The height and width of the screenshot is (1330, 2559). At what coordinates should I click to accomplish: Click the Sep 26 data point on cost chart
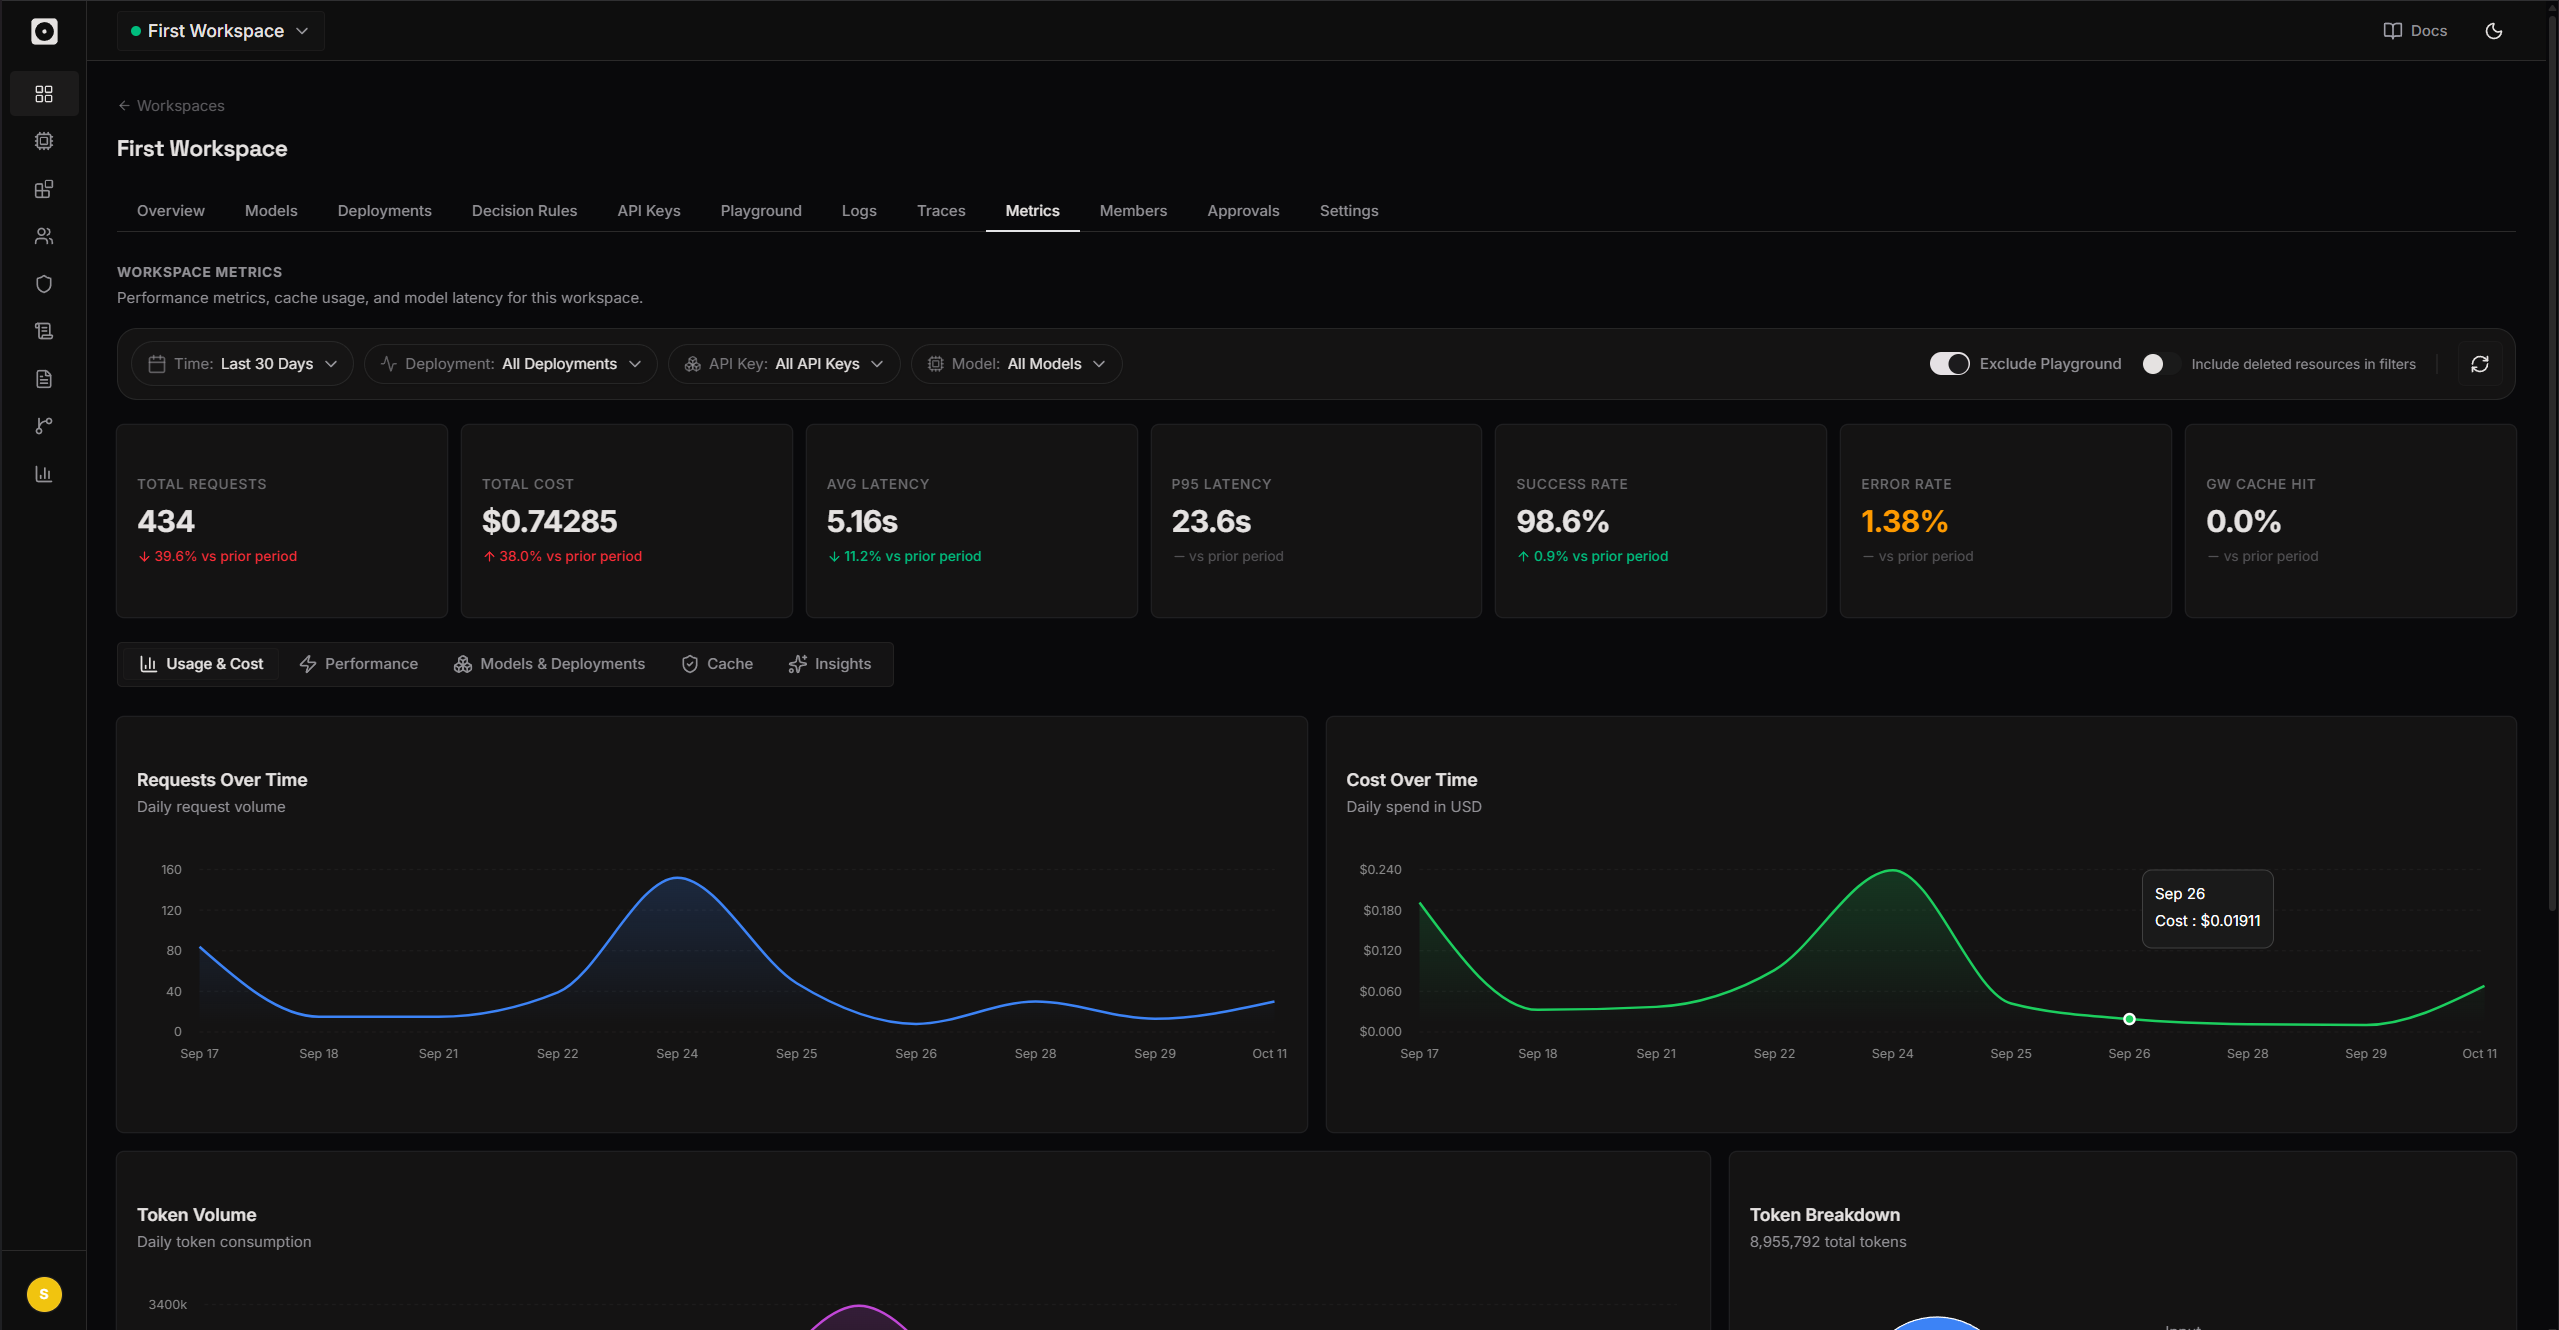2129,1019
